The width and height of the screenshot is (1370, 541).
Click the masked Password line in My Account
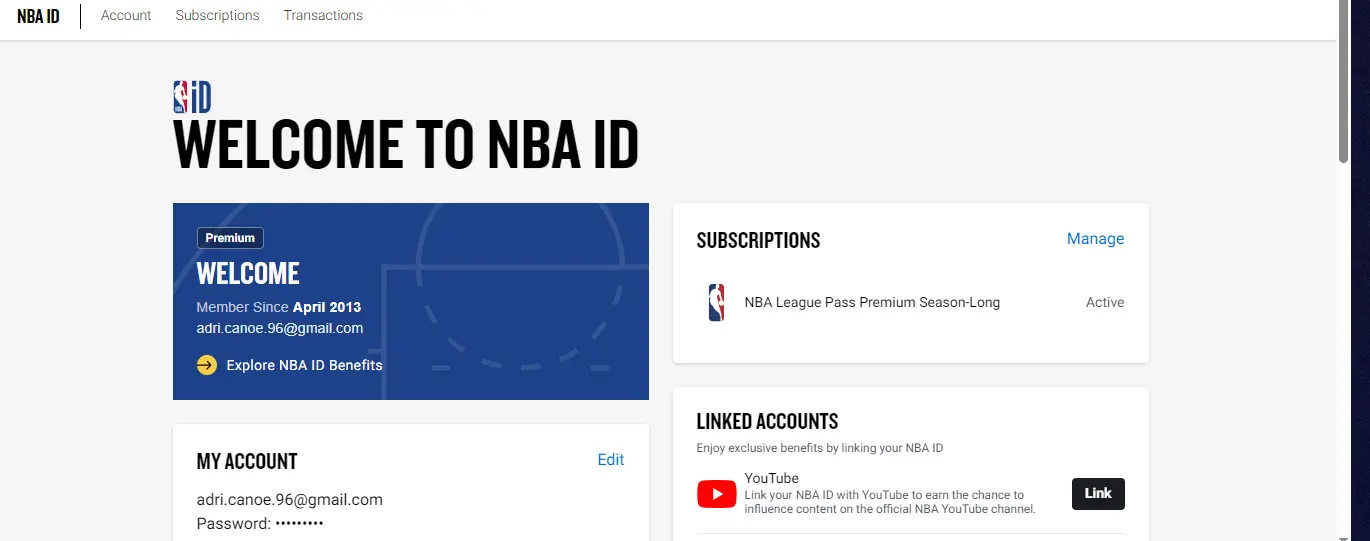click(x=260, y=523)
